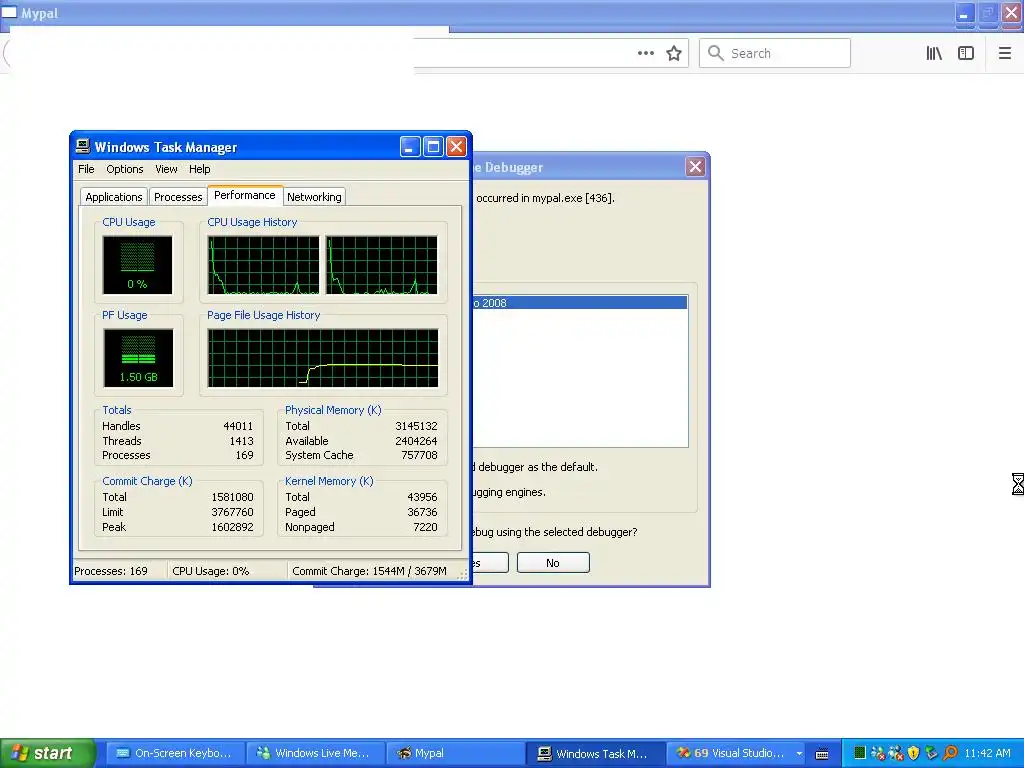
Task: Click the PF Usage 1.50 GB gauge
Action: (138, 358)
